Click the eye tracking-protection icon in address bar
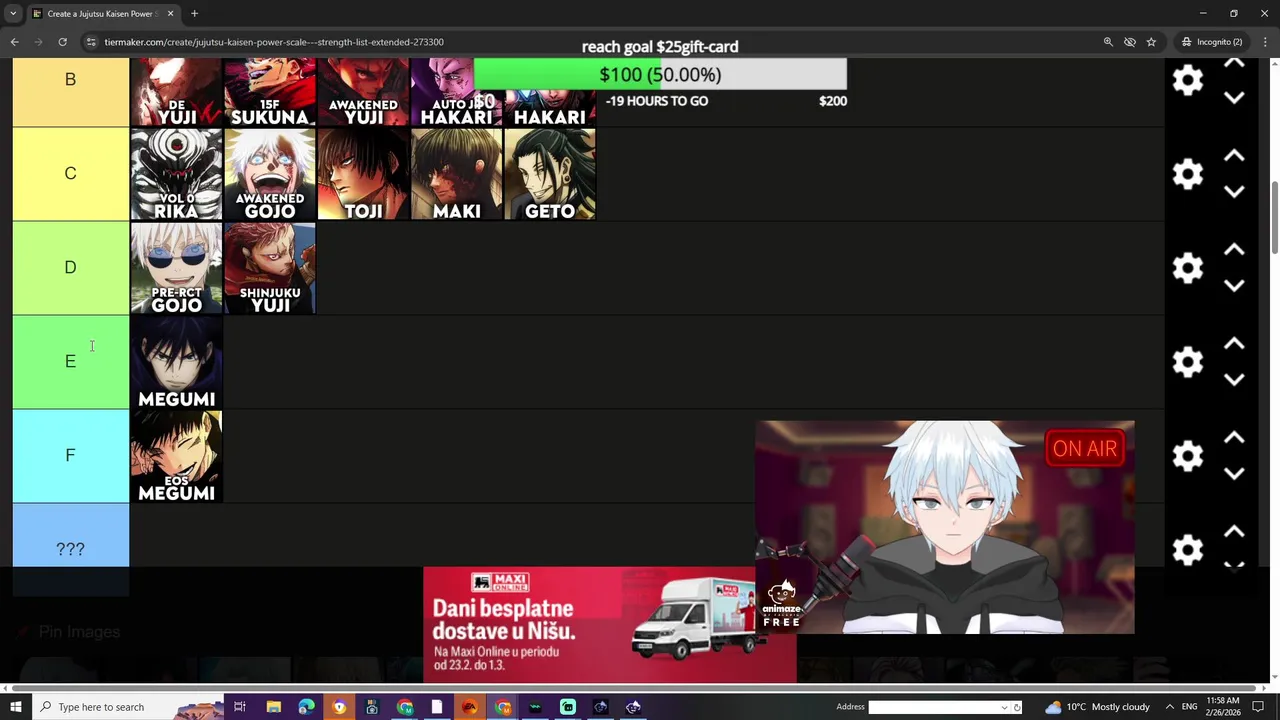Image resolution: width=1280 pixels, height=720 pixels. click(x=1130, y=42)
